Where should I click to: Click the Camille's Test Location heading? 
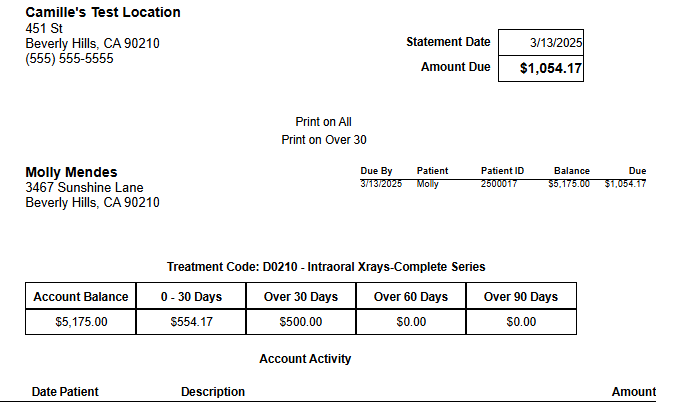pos(103,12)
